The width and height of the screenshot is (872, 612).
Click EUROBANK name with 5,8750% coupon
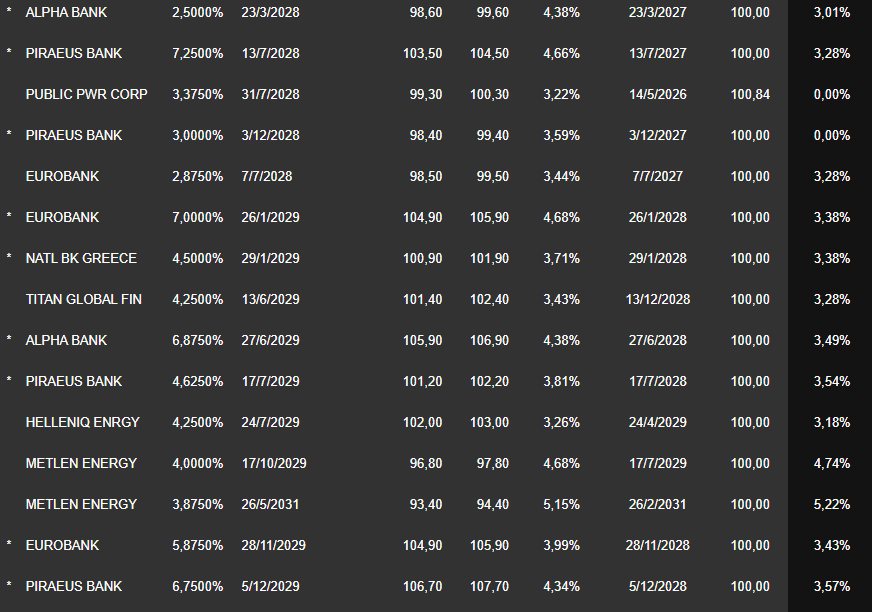pos(62,545)
